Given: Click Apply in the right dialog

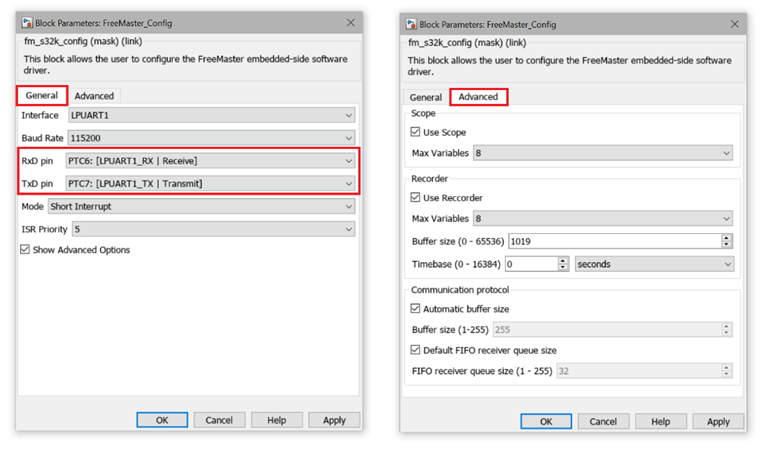Looking at the screenshot, I should [x=718, y=422].
